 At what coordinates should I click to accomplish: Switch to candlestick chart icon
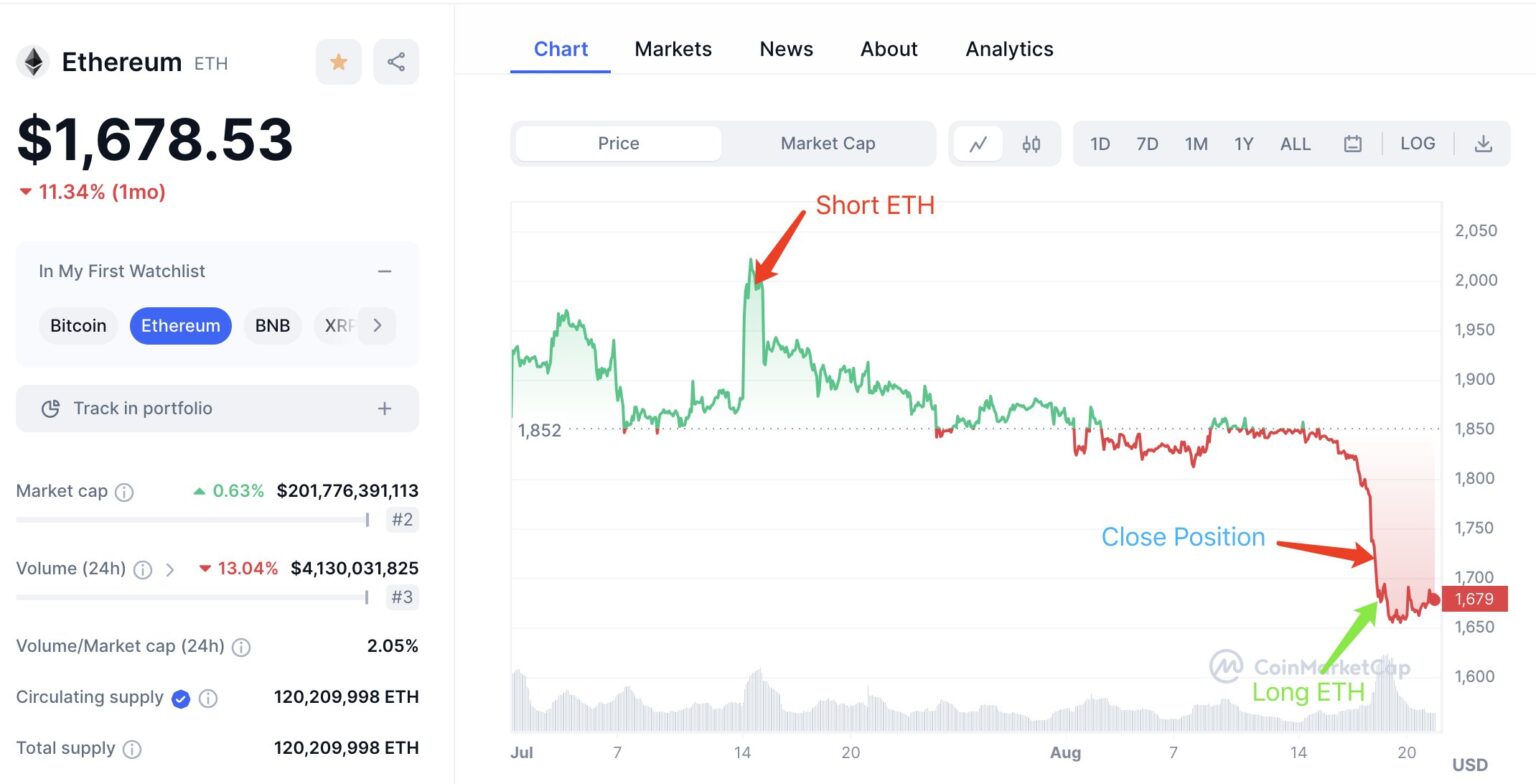(x=1031, y=144)
